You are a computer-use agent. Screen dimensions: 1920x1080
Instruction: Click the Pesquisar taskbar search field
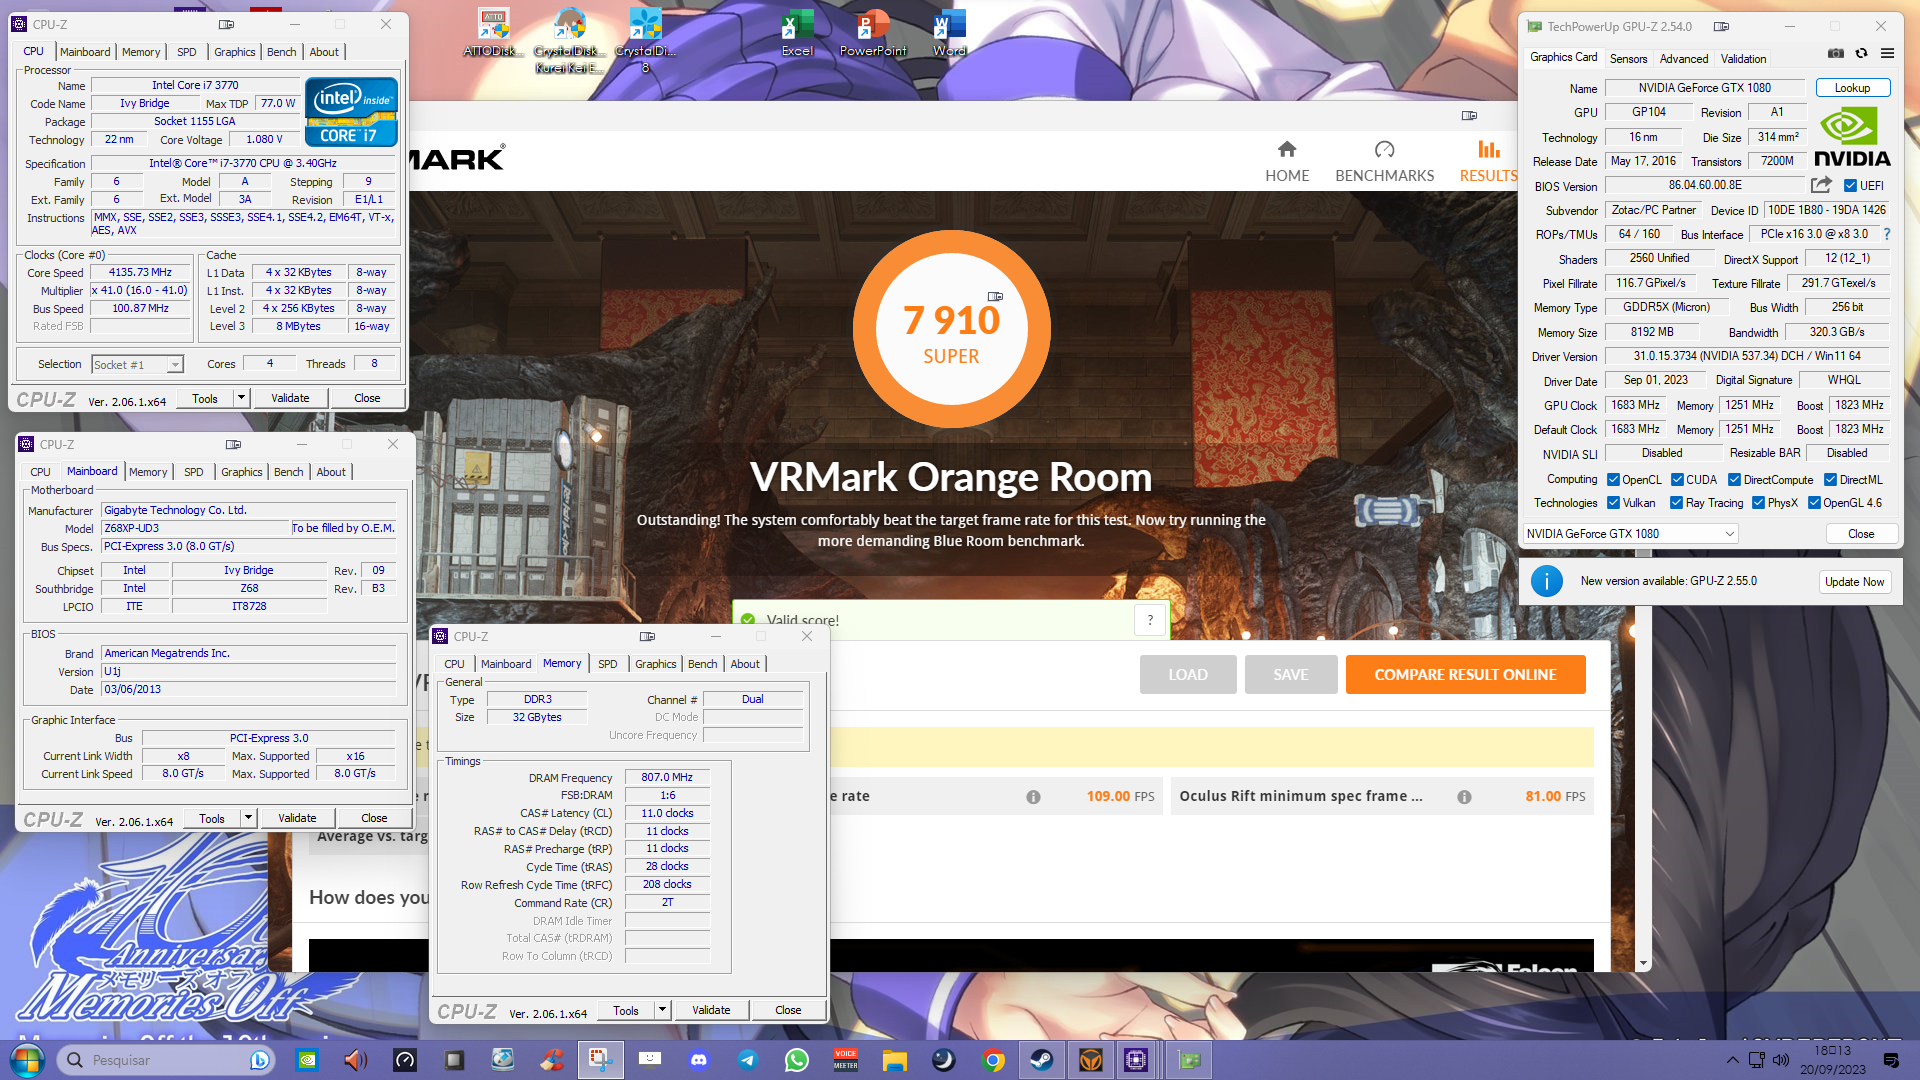point(165,1060)
